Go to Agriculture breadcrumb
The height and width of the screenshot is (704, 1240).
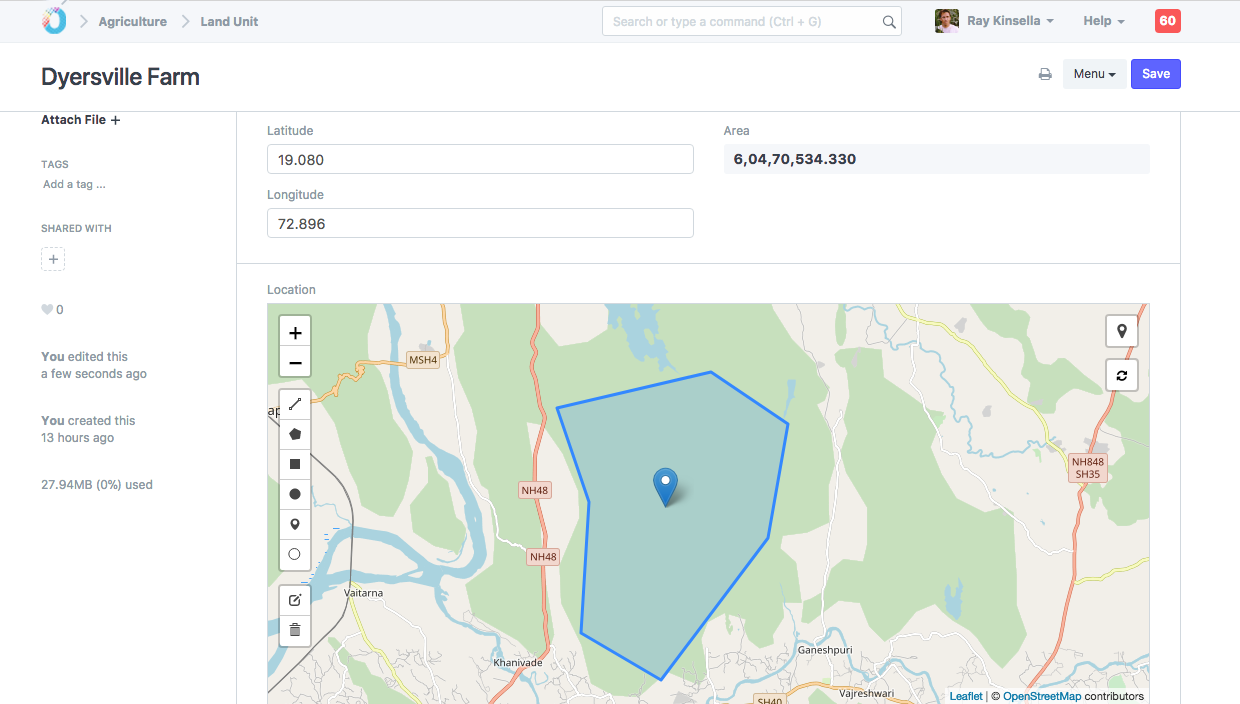132,21
